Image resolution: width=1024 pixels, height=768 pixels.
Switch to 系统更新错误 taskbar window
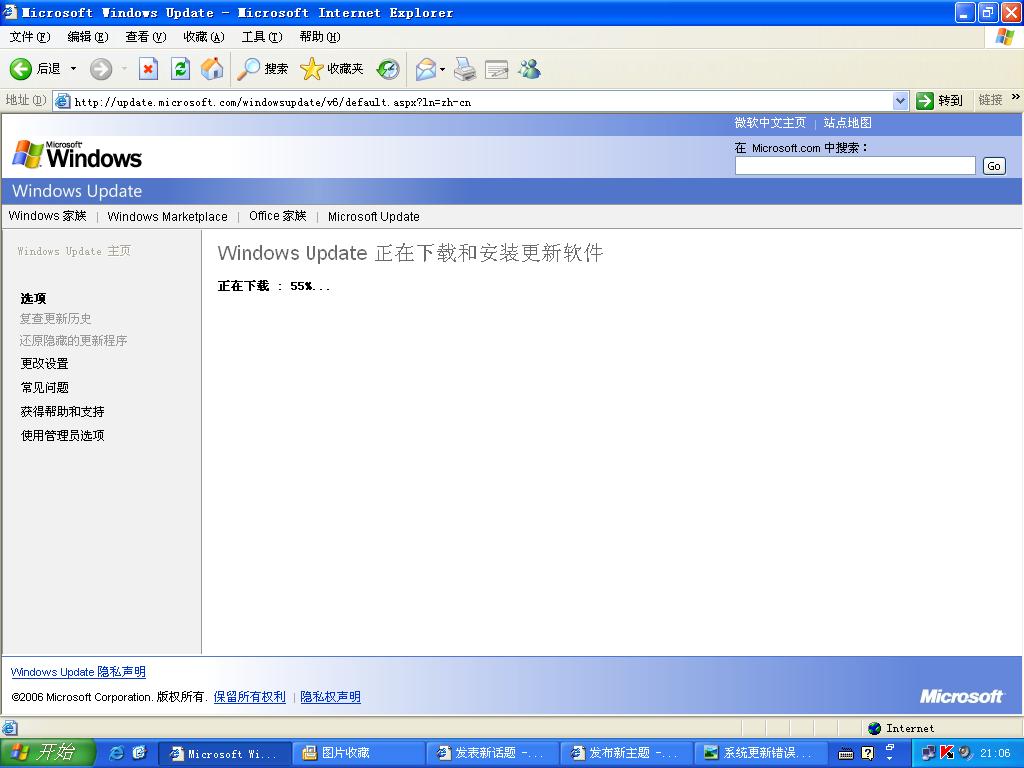pos(761,754)
